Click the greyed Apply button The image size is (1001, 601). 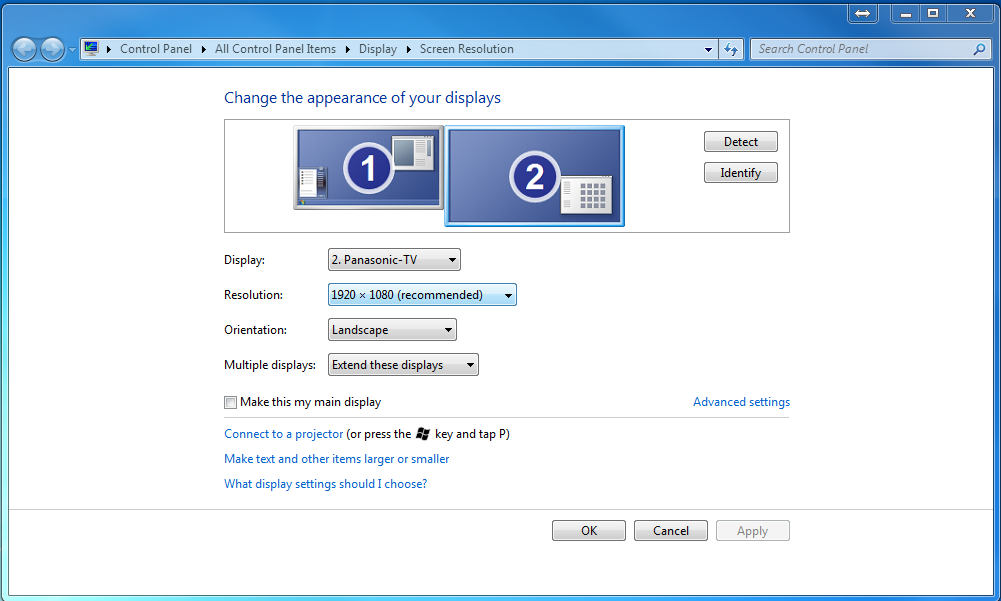point(752,531)
